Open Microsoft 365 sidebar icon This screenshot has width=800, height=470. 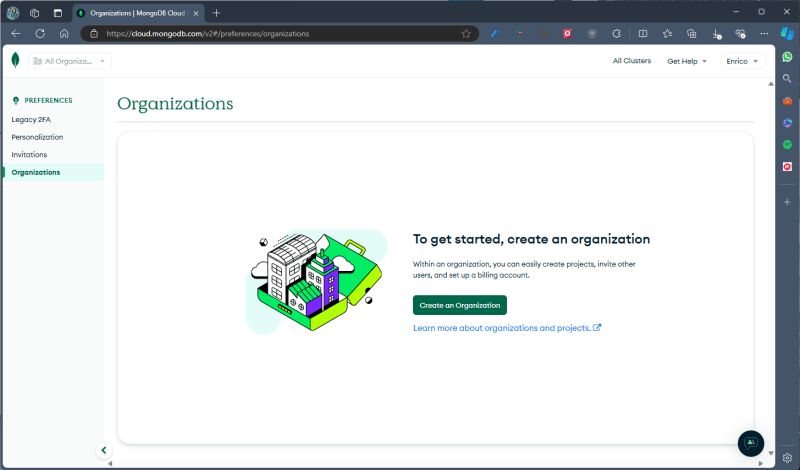787,123
